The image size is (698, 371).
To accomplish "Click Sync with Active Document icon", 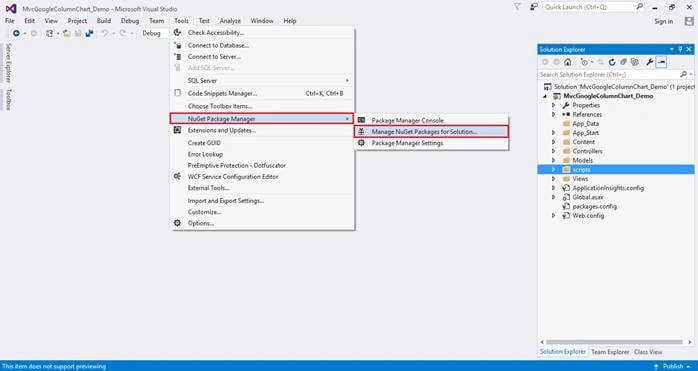I will click(x=601, y=62).
